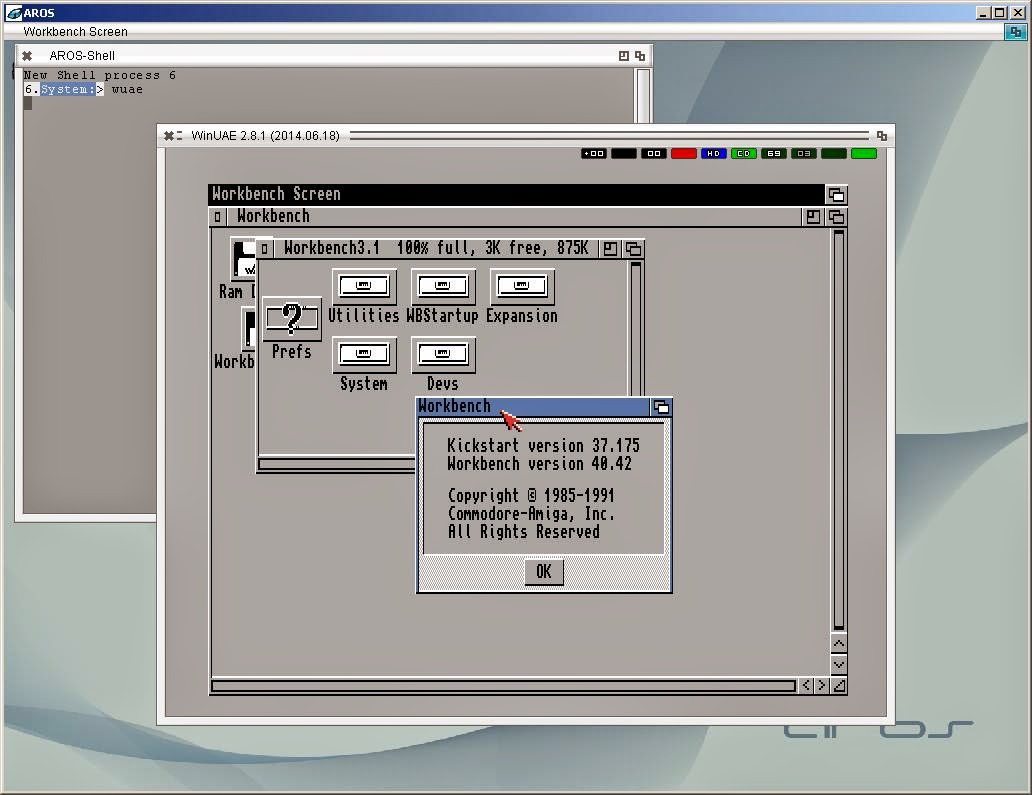Click the Workbench window close gadget
This screenshot has width=1032, height=795.
coord(218,217)
